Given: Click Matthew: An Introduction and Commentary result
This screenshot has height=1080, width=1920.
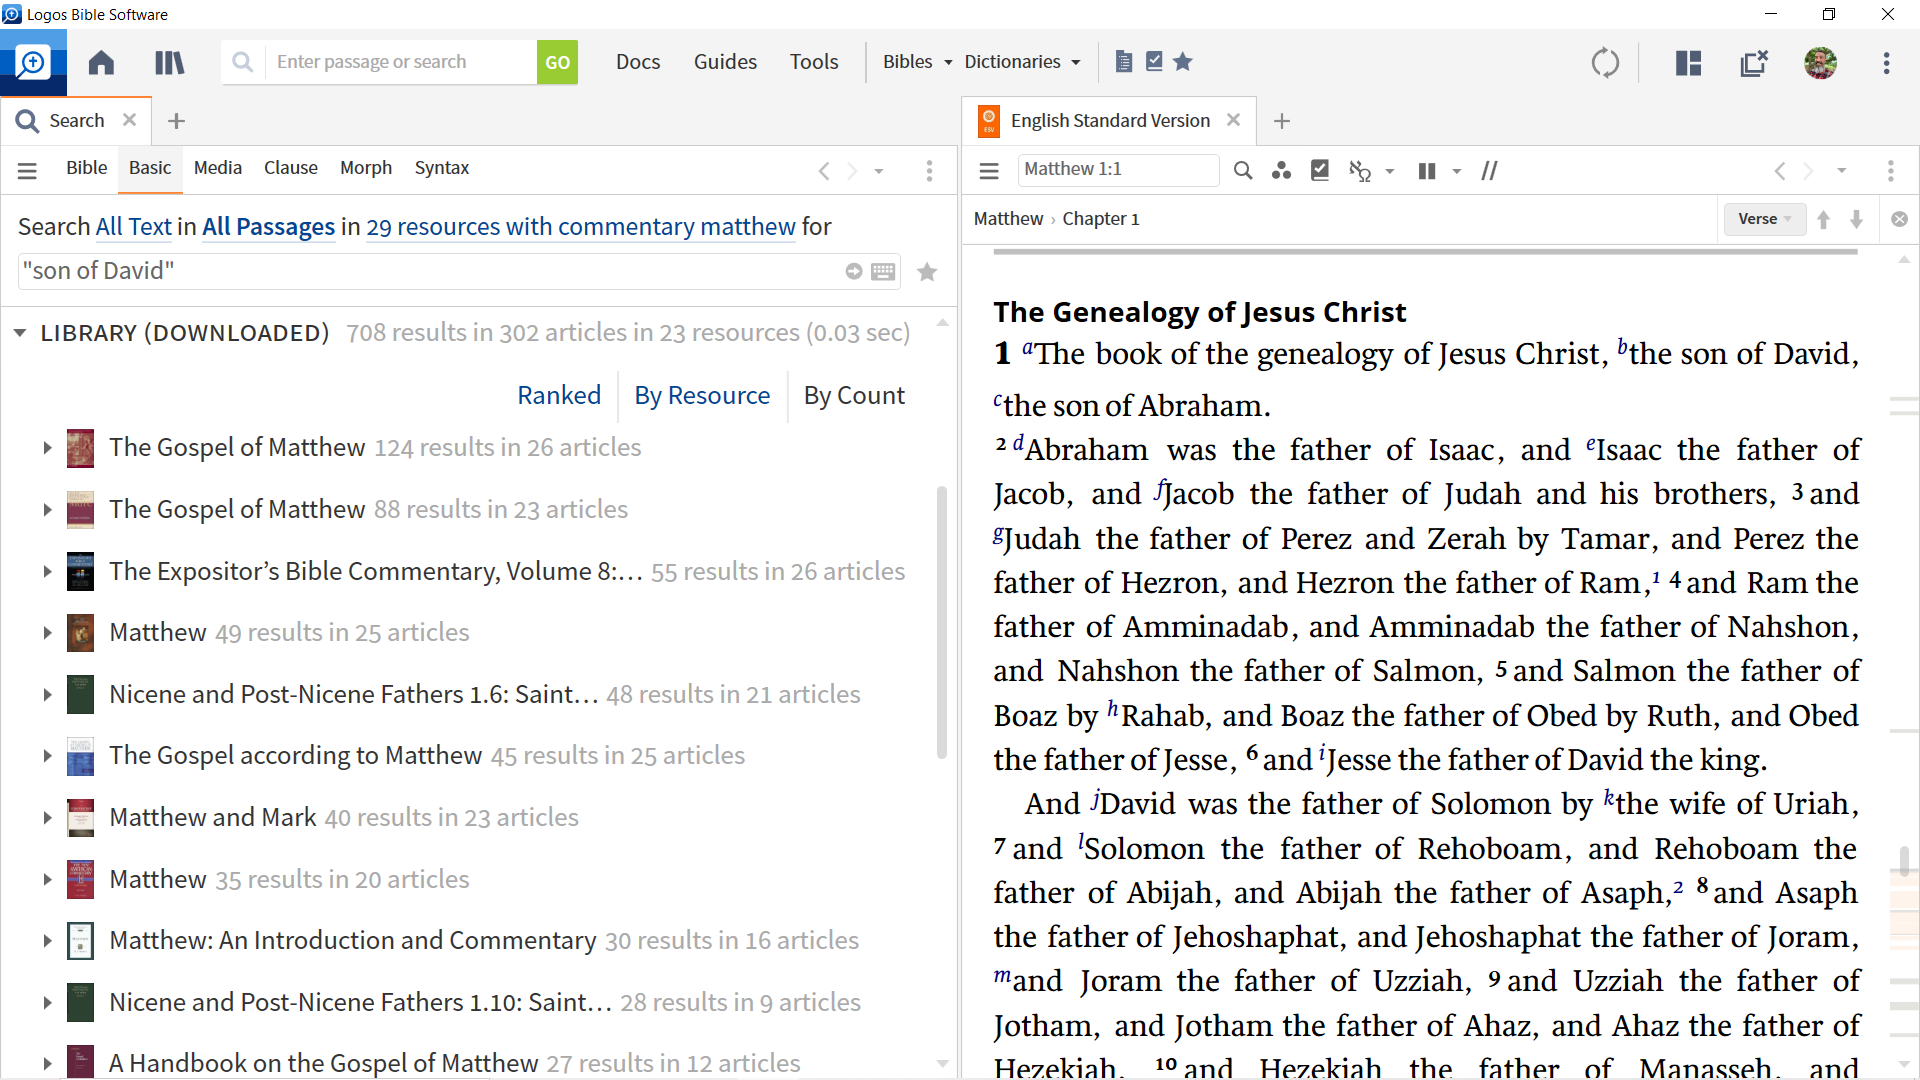Looking at the screenshot, I should click(353, 940).
